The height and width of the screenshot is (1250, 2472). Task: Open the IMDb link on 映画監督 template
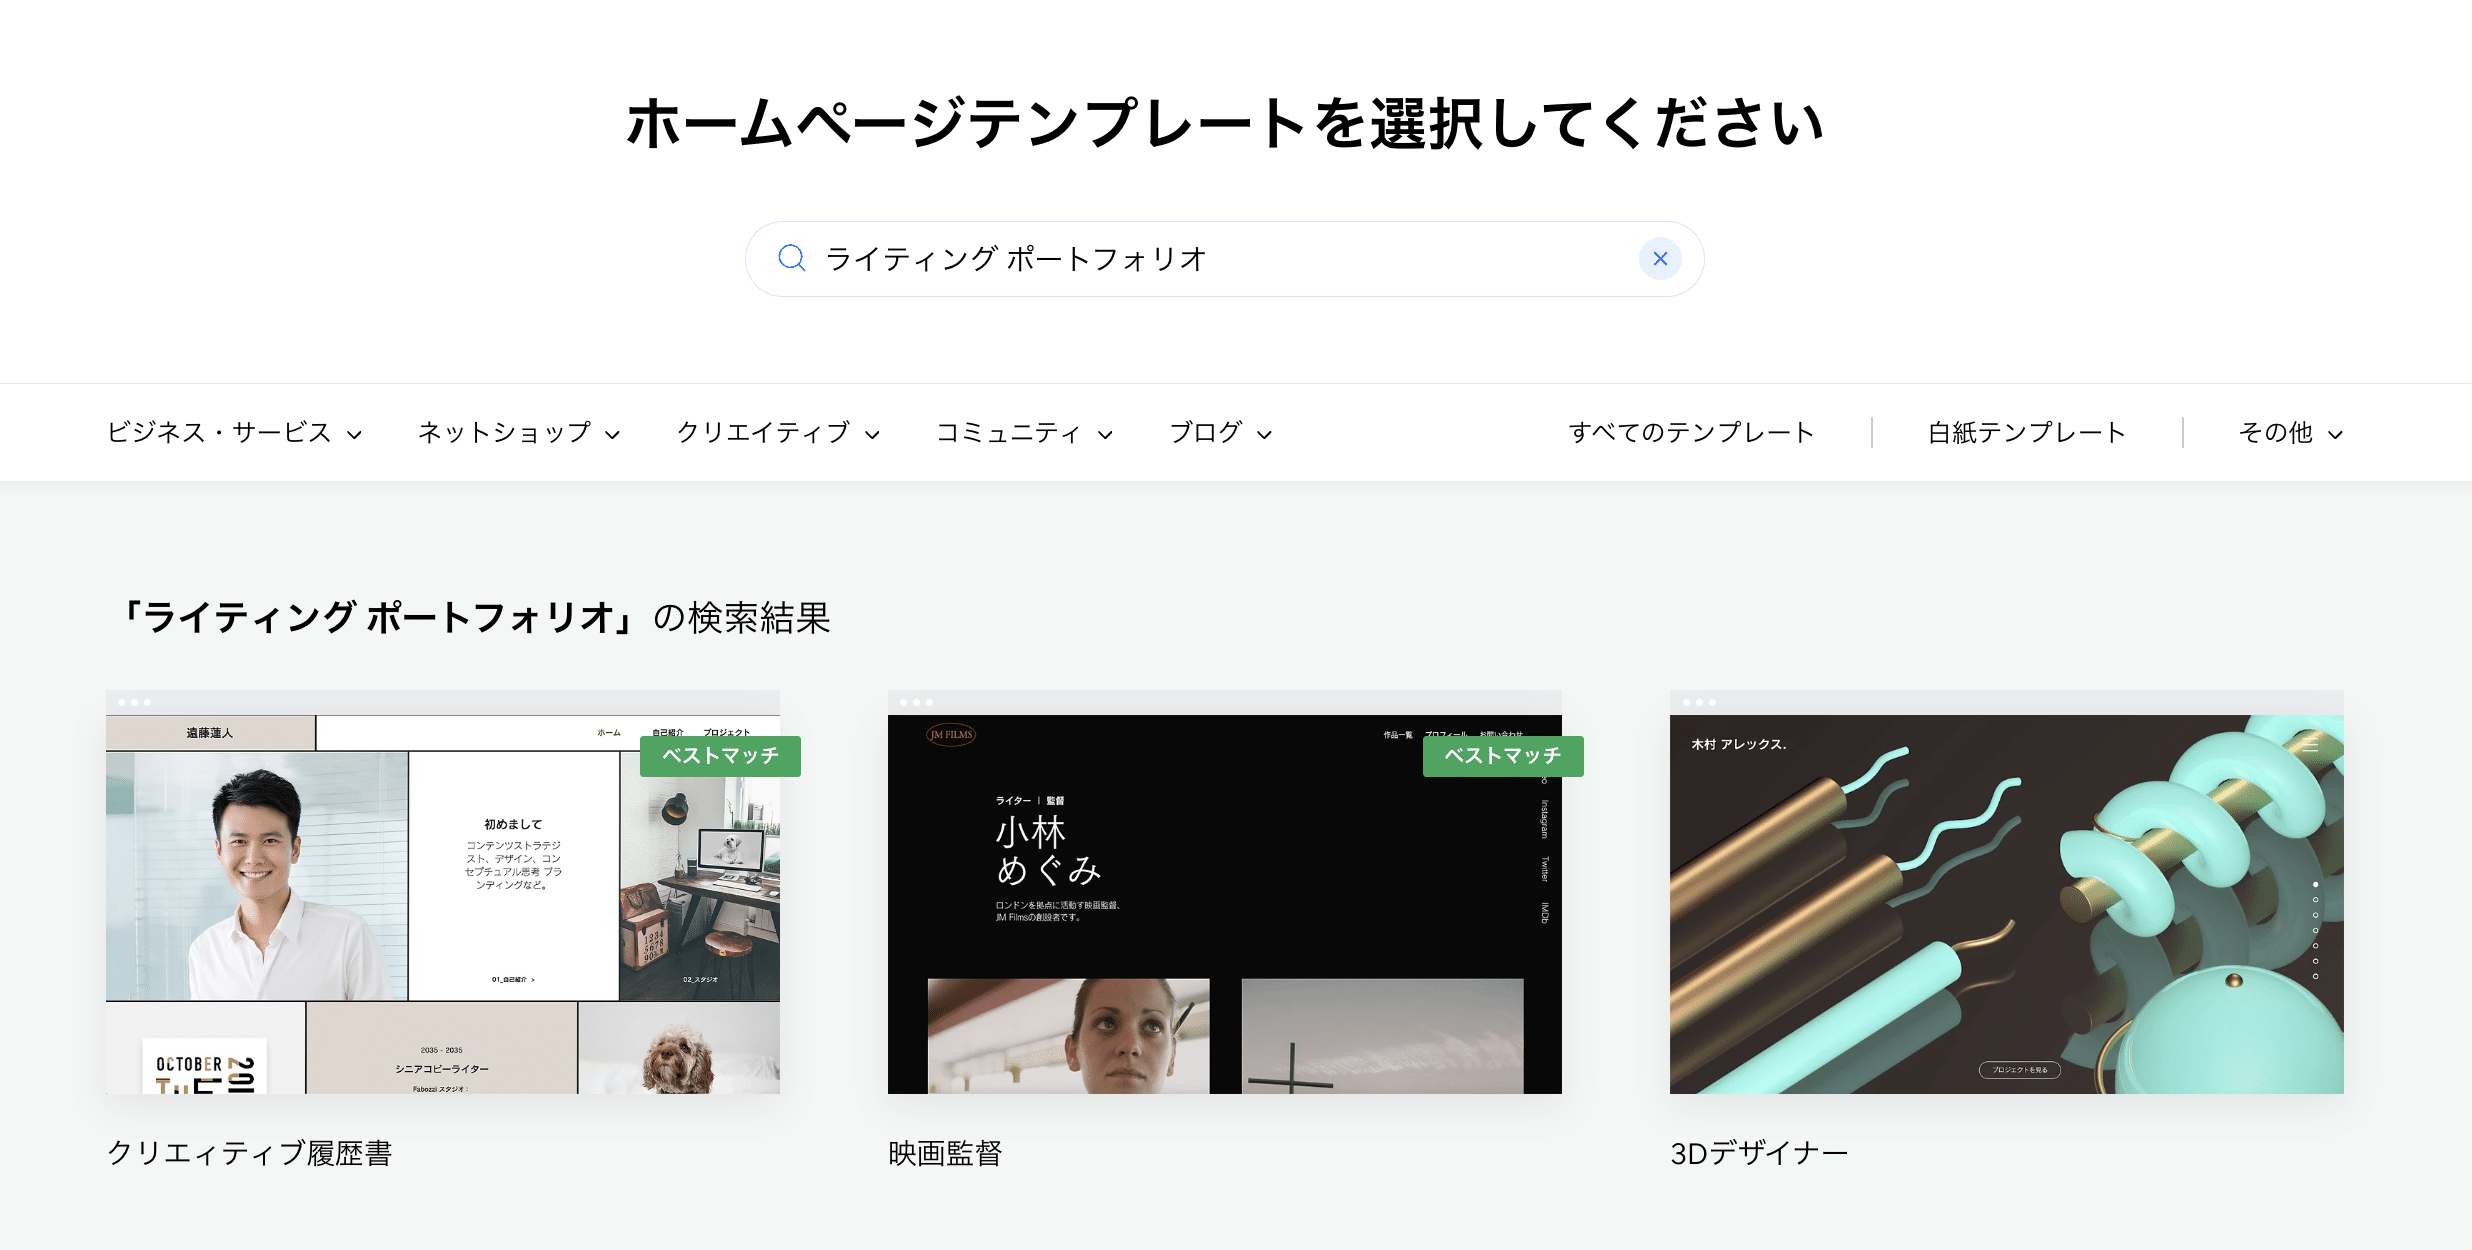(1545, 910)
